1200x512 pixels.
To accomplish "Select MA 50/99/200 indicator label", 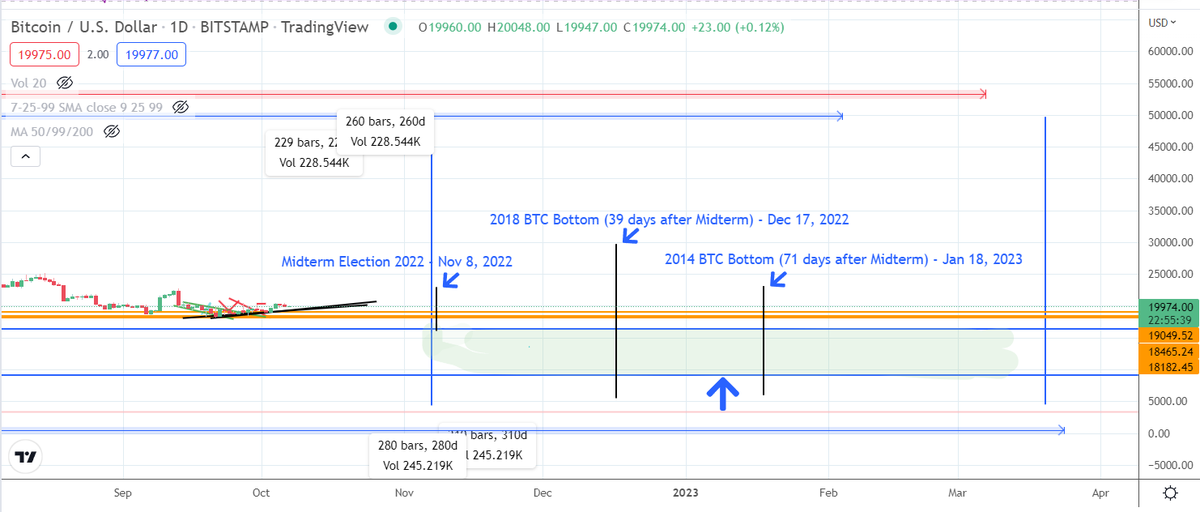I will (54, 131).
